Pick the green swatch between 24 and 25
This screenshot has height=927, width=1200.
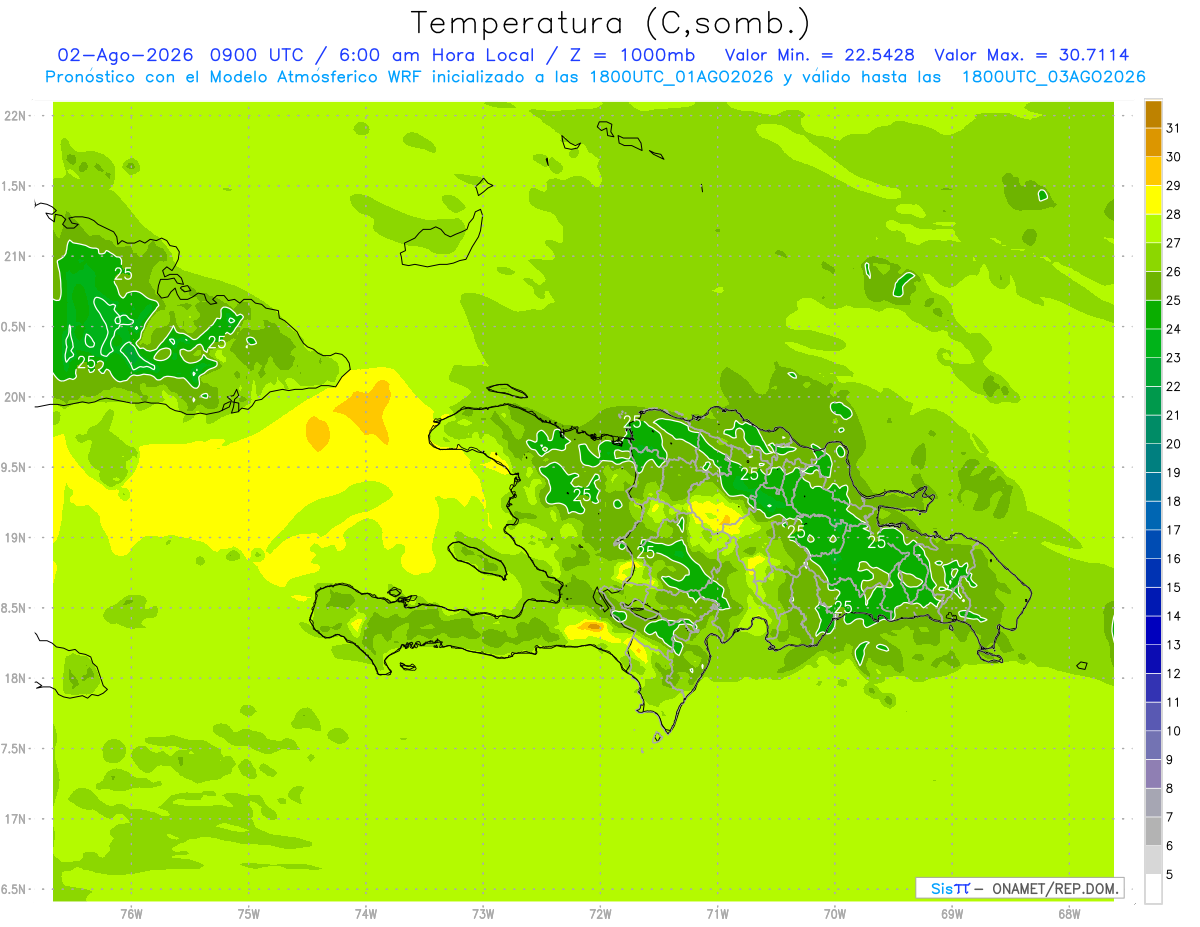pyautogui.click(x=1154, y=314)
